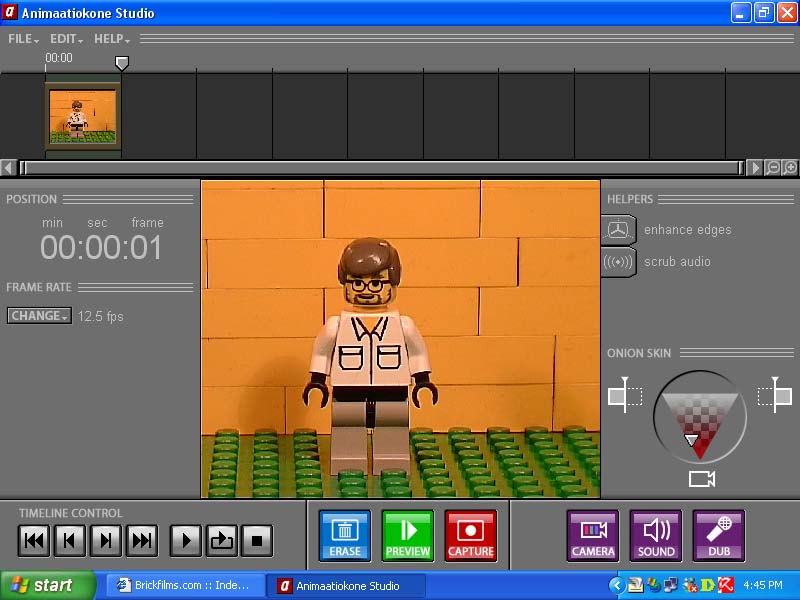
Task: Enable the scrub audio helper
Action: [619, 261]
